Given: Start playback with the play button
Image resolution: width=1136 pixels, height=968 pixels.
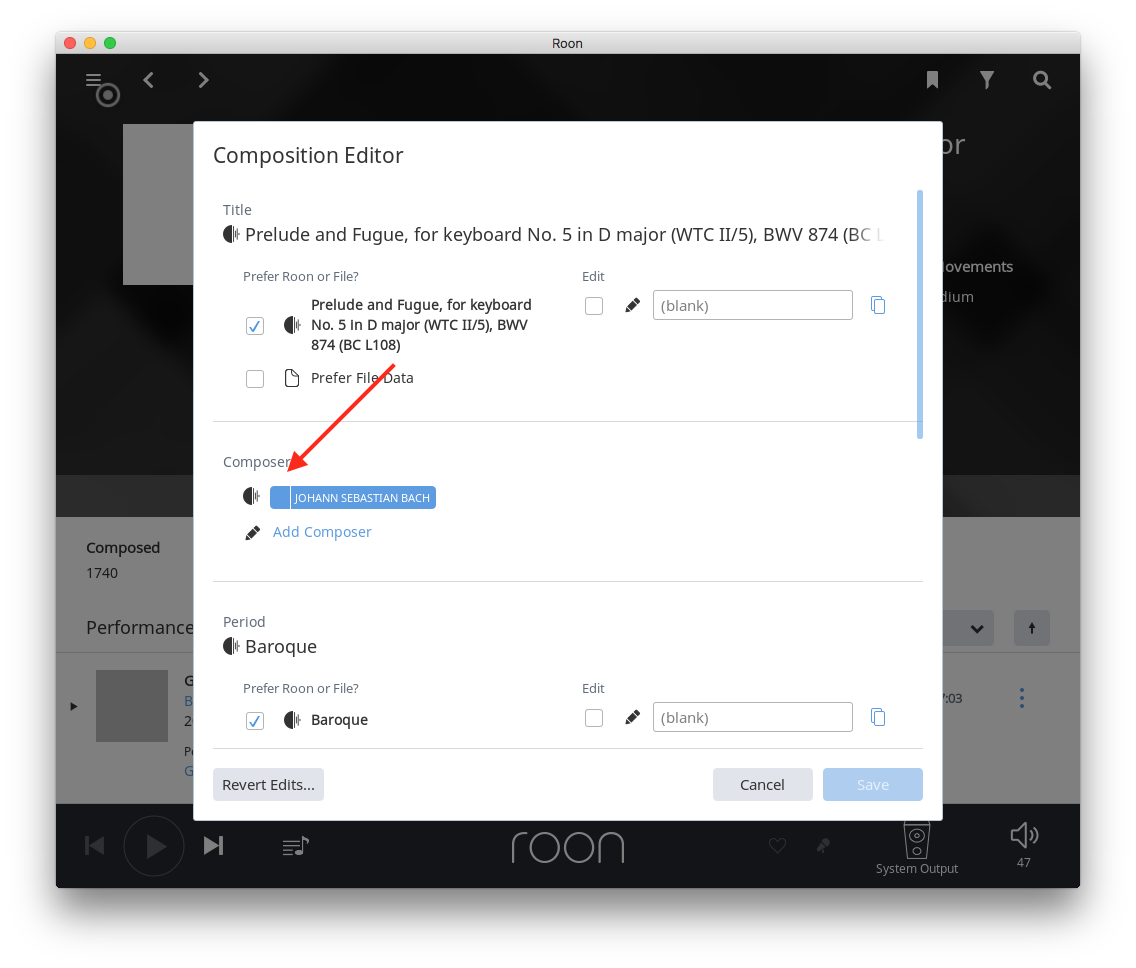Looking at the screenshot, I should tap(154, 846).
